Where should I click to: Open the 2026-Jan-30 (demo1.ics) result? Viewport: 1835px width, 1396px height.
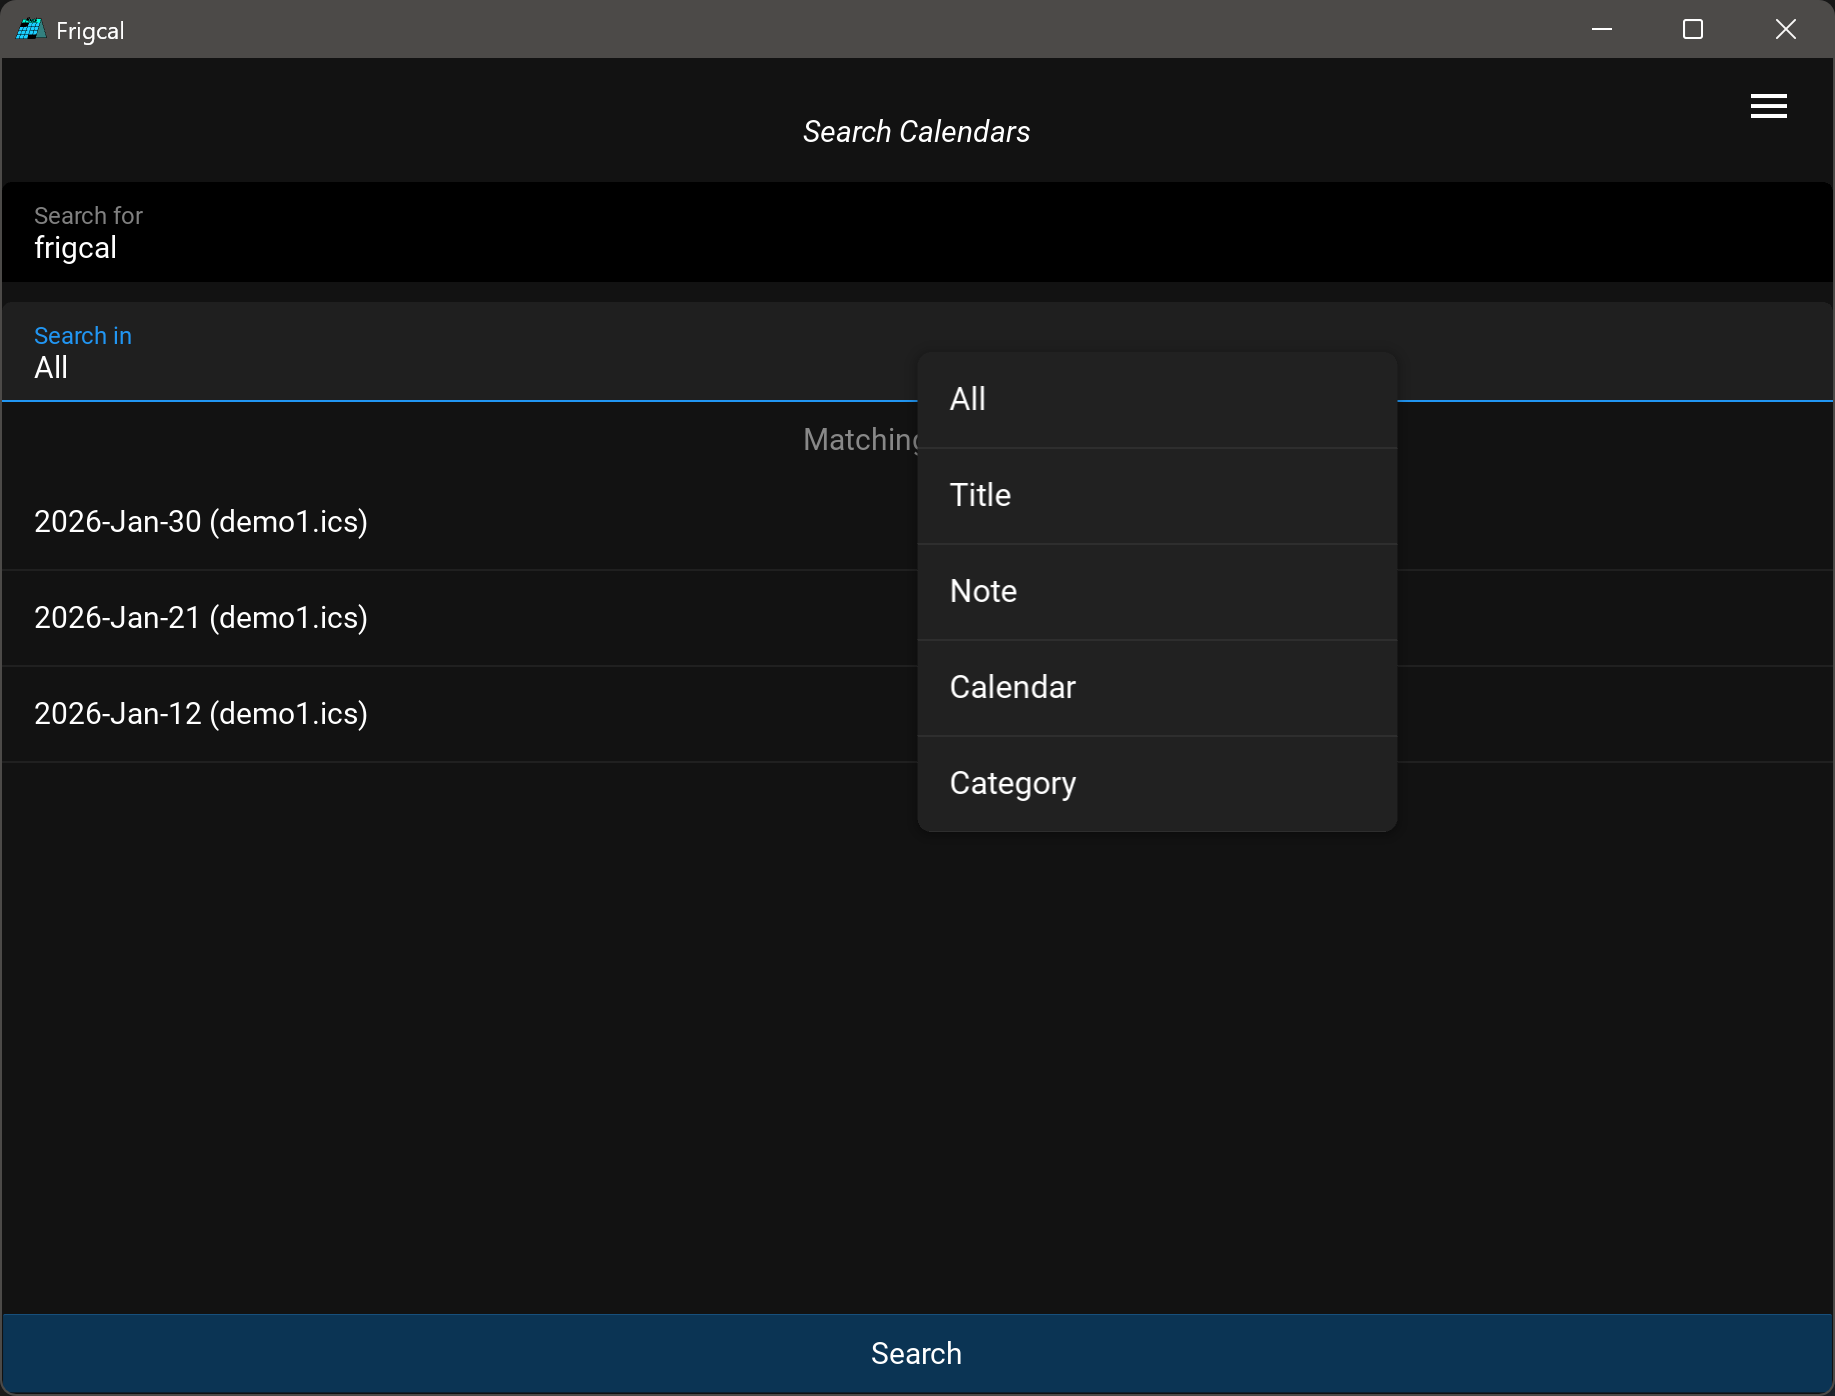click(x=201, y=522)
